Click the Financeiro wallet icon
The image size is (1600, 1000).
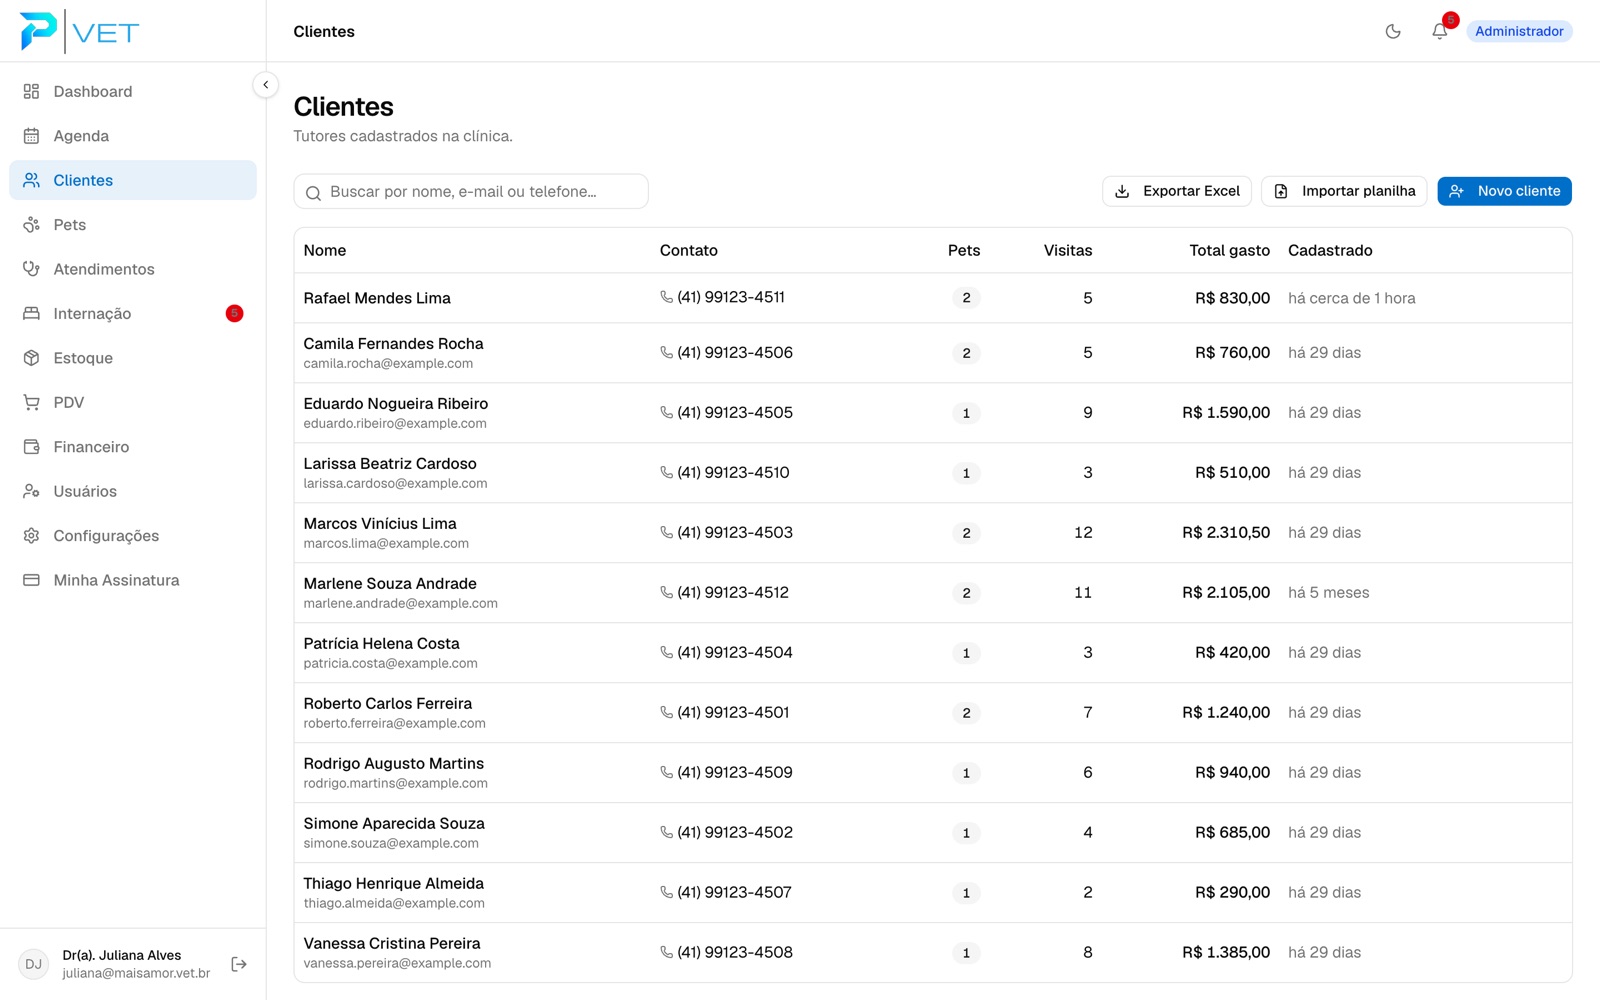[32, 447]
